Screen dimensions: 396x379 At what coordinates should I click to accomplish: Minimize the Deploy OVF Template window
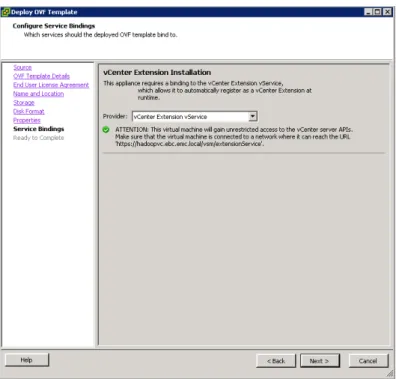pyautogui.click(x=368, y=12)
